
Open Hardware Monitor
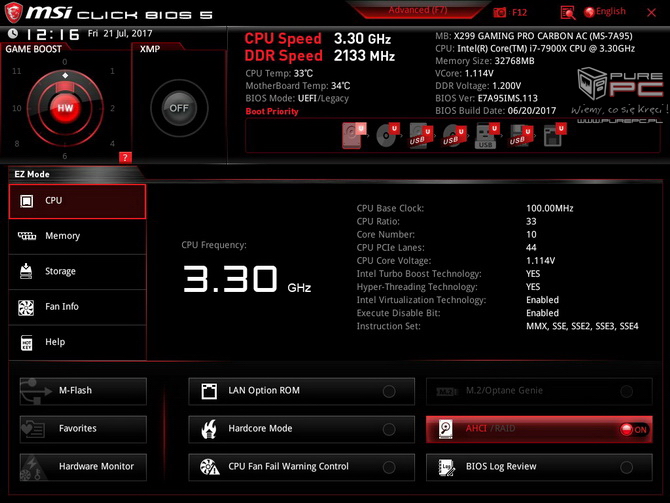point(83,467)
